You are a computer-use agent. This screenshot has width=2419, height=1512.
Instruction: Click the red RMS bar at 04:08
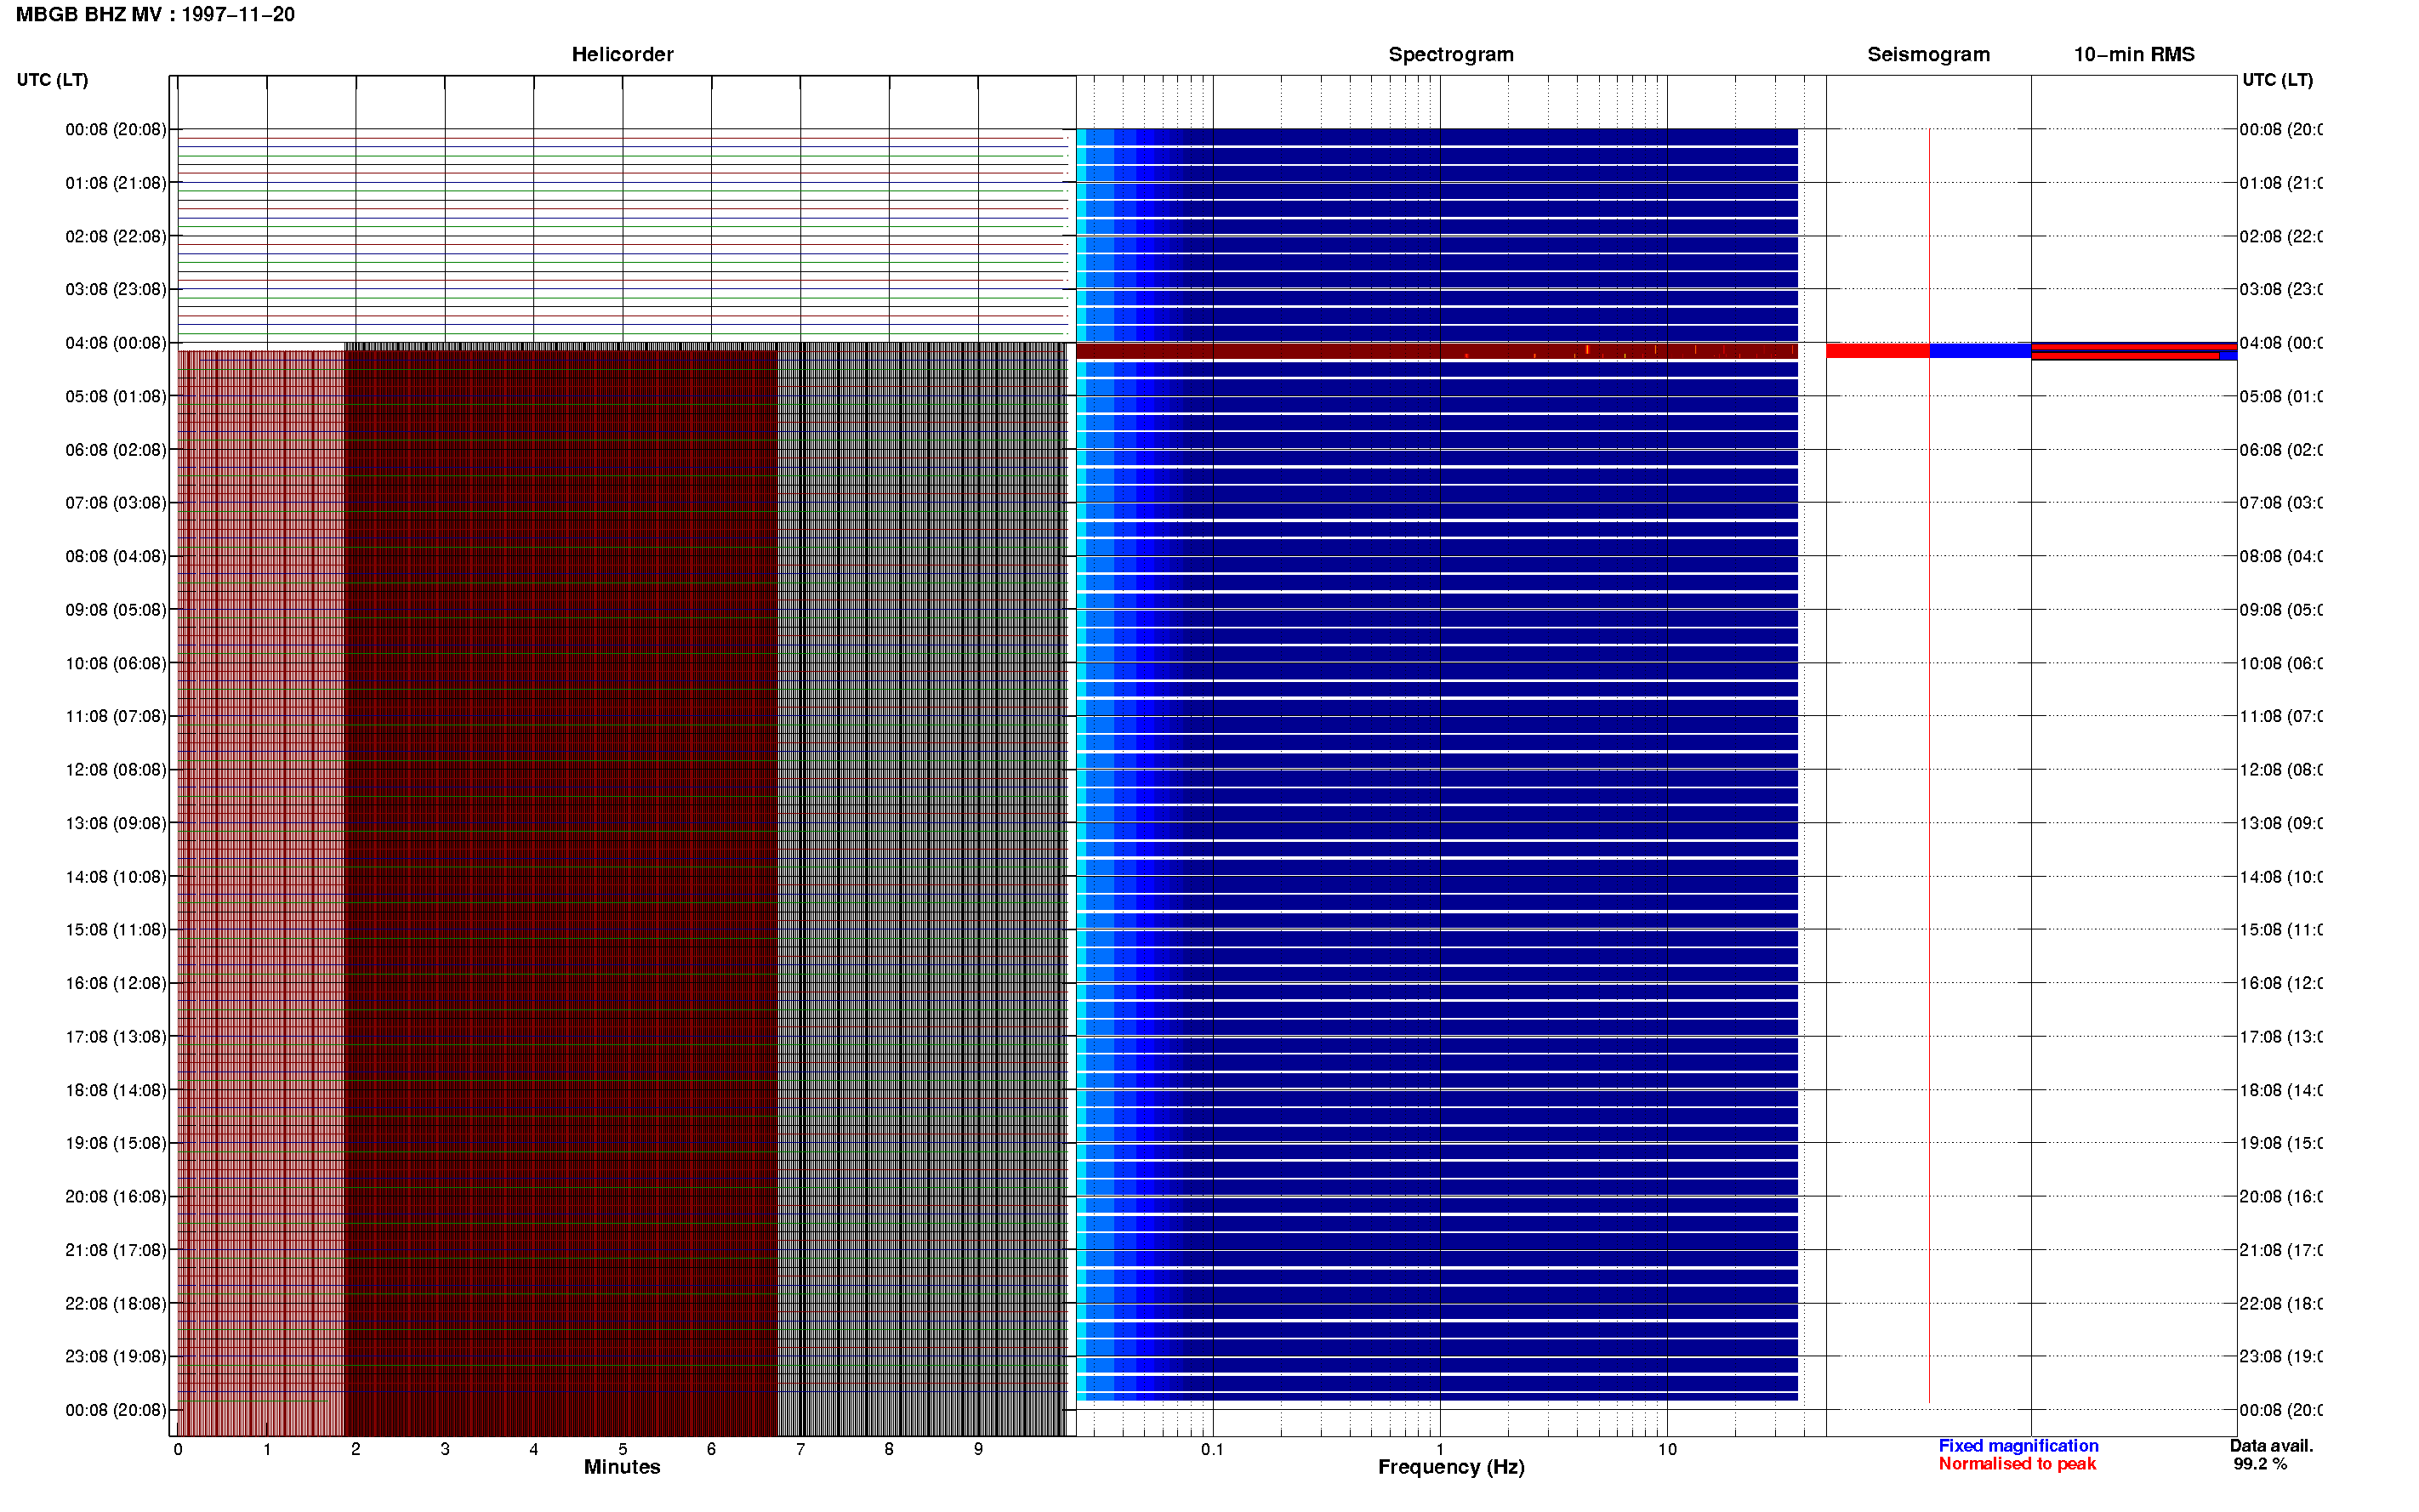tap(2133, 347)
